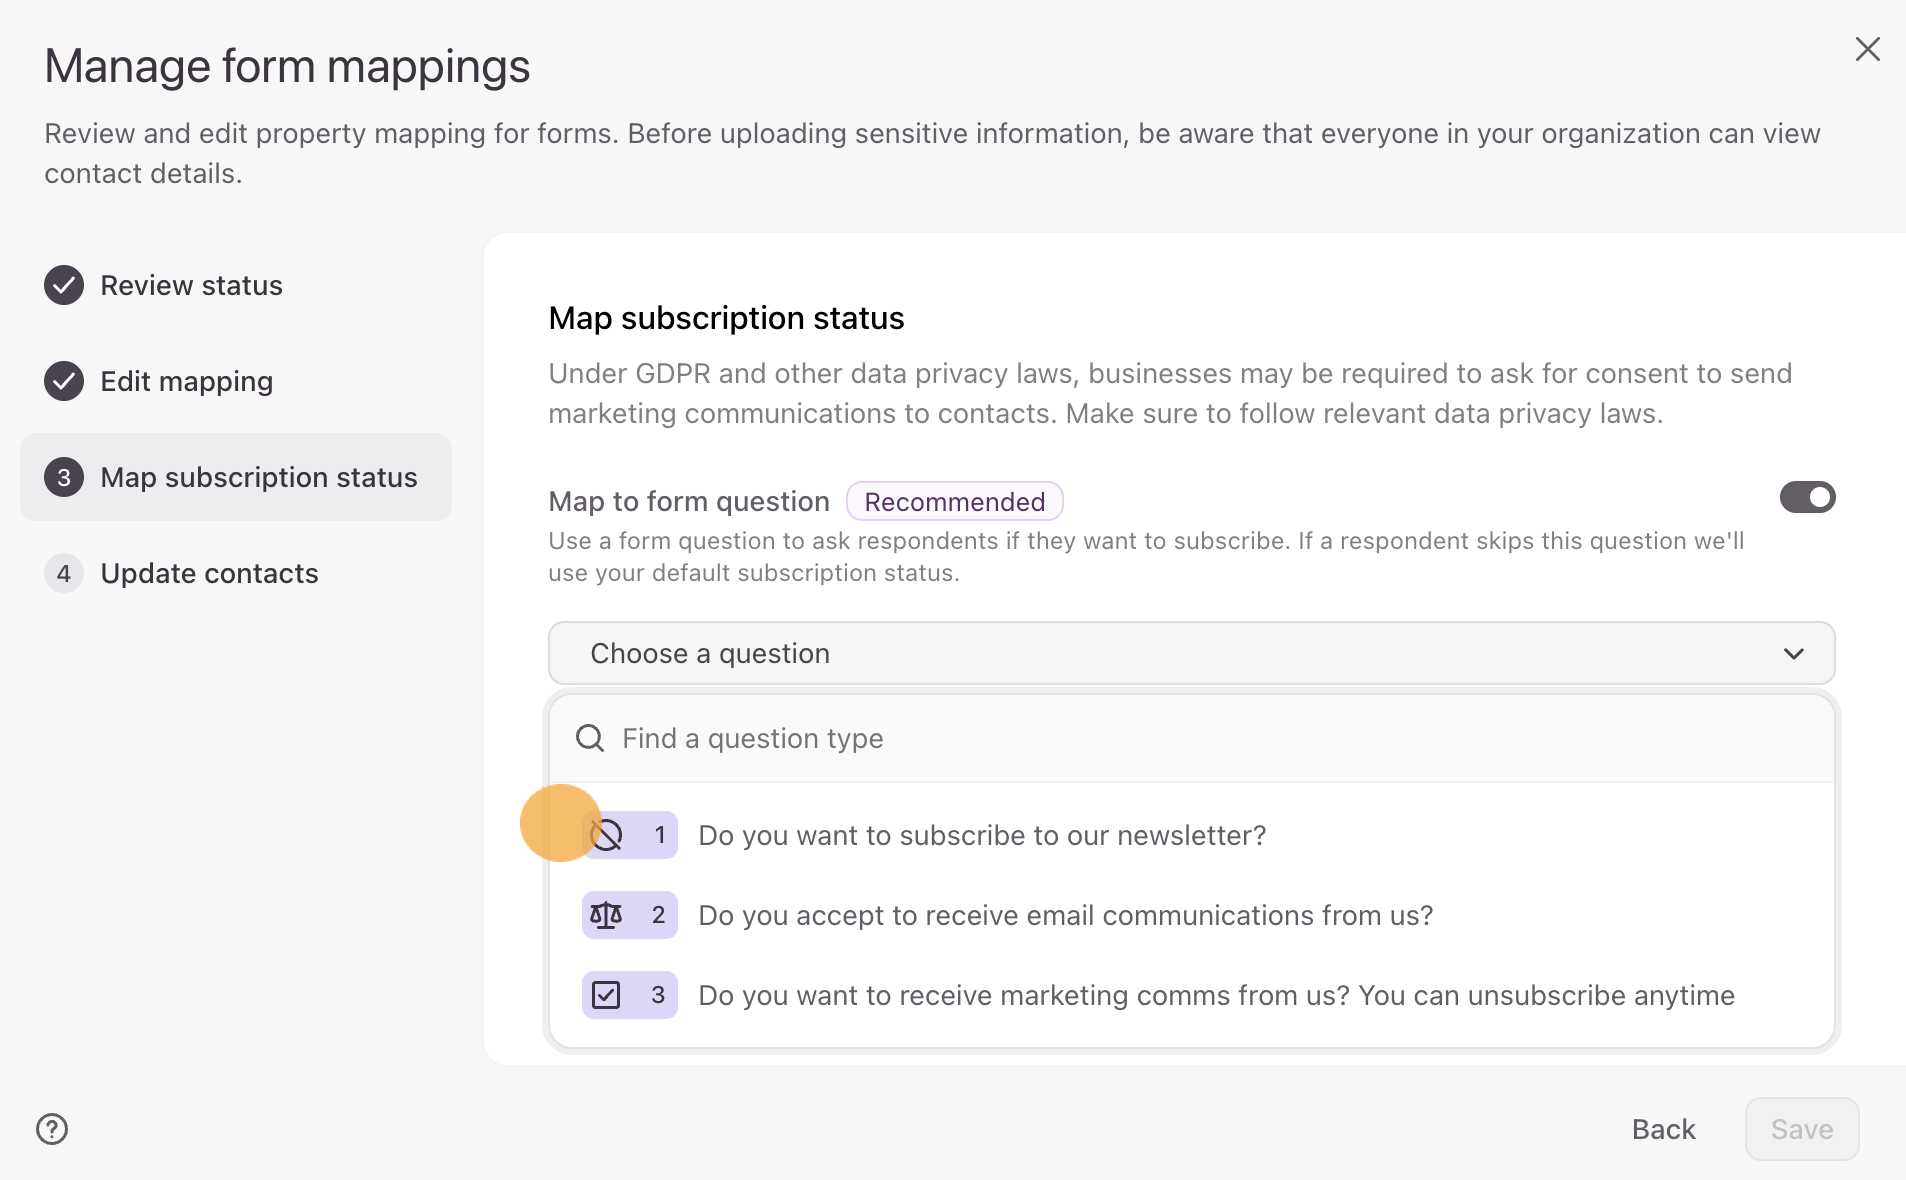
Task: Click the Back button
Action: [x=1663, y=1129]
